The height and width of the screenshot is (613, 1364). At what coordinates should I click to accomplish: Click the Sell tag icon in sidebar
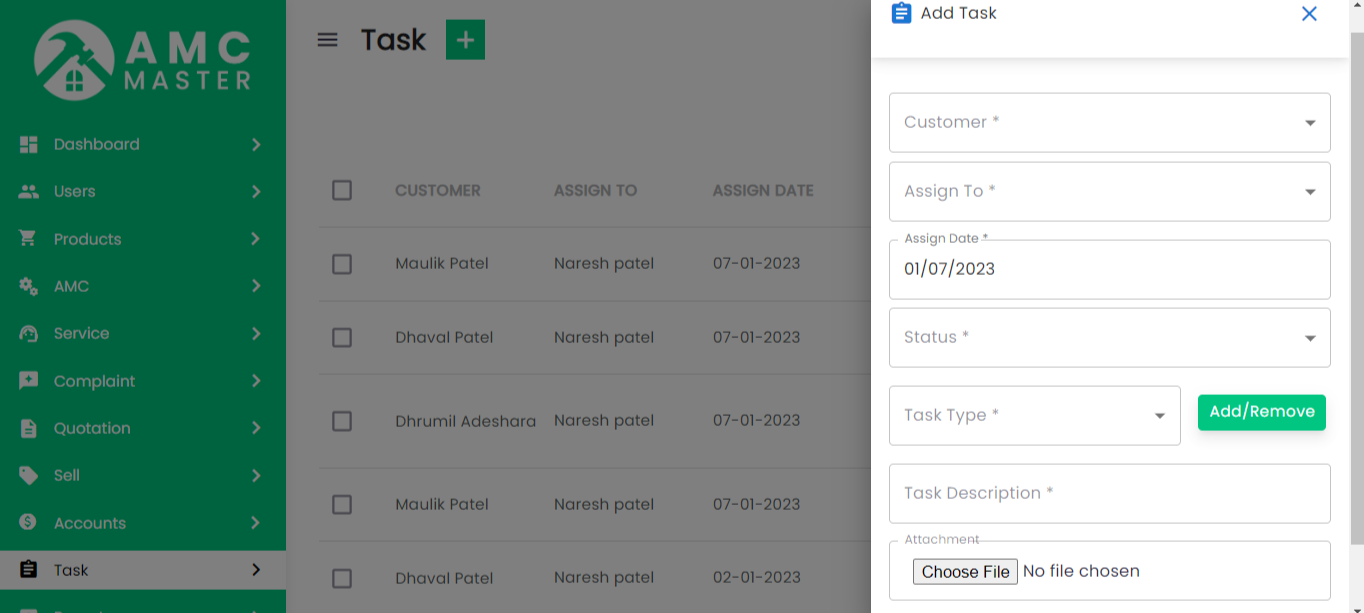pyautogui.click(x=28, y=475)
